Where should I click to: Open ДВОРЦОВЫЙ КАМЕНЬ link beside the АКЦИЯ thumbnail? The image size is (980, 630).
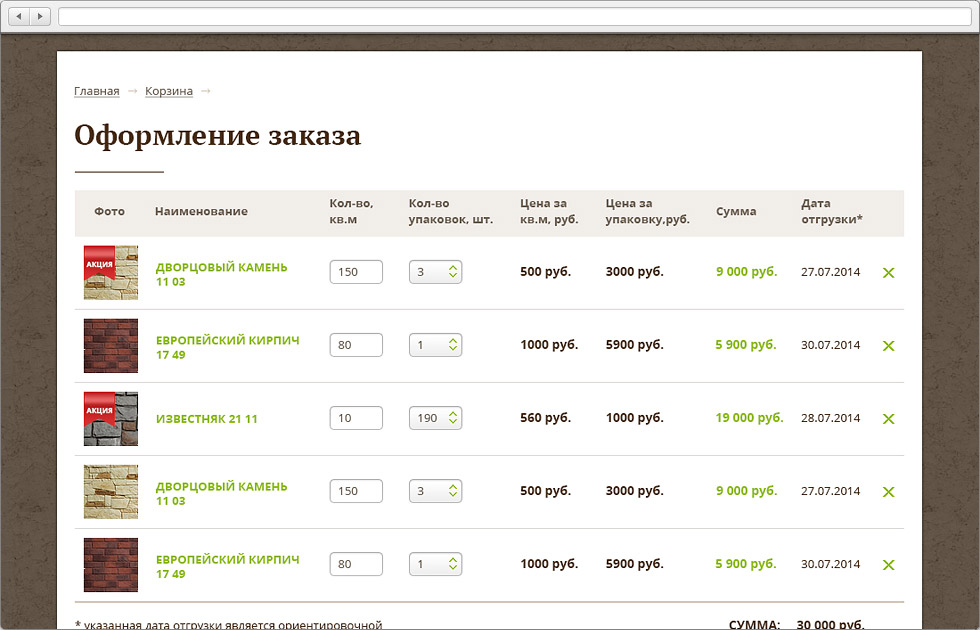[221, 274]
